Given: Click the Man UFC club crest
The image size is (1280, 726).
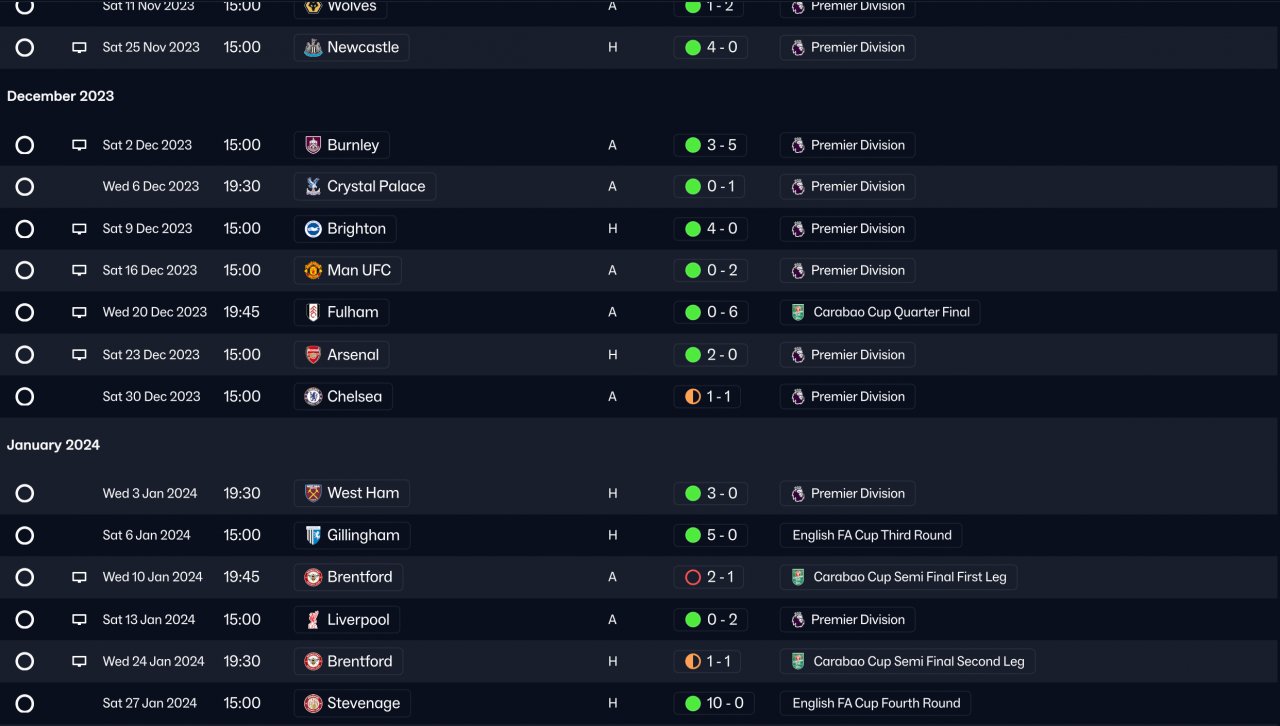Looking at the screenshot, I should (313, 270).
